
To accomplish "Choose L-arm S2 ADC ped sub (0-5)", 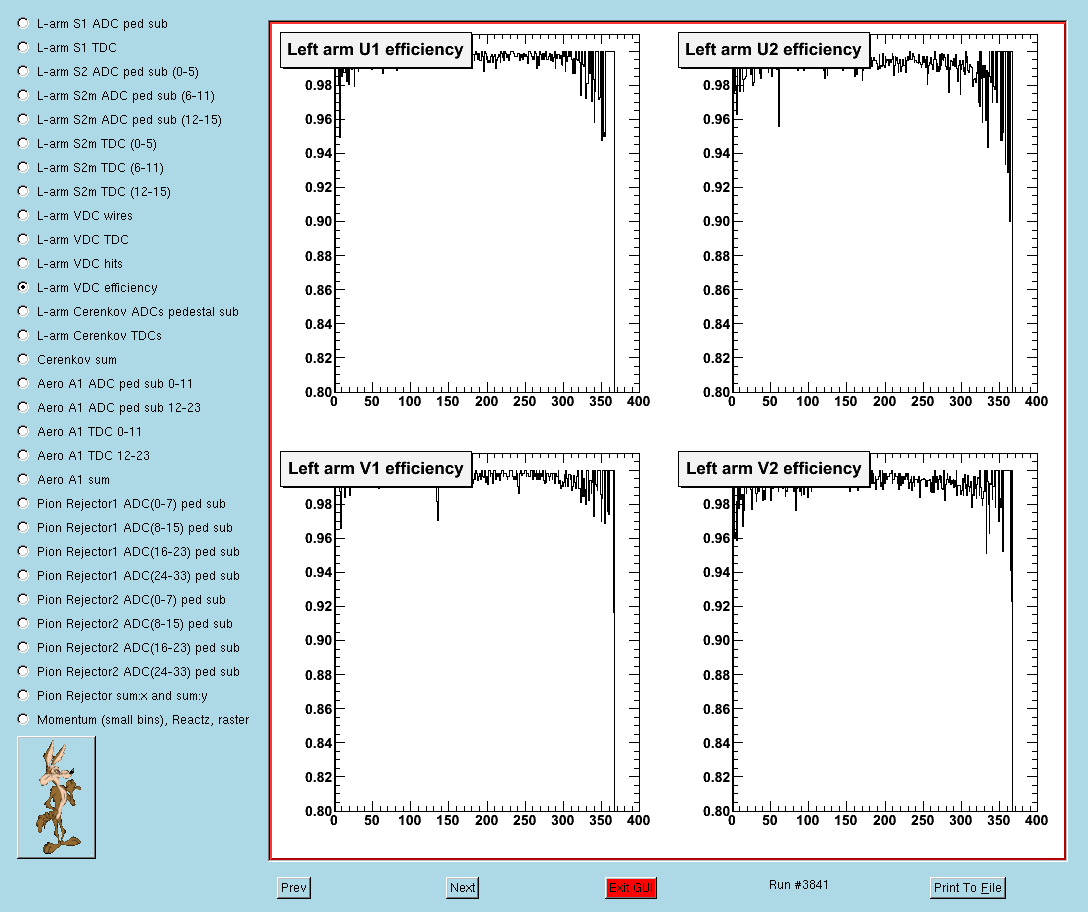I will point(23,71).
